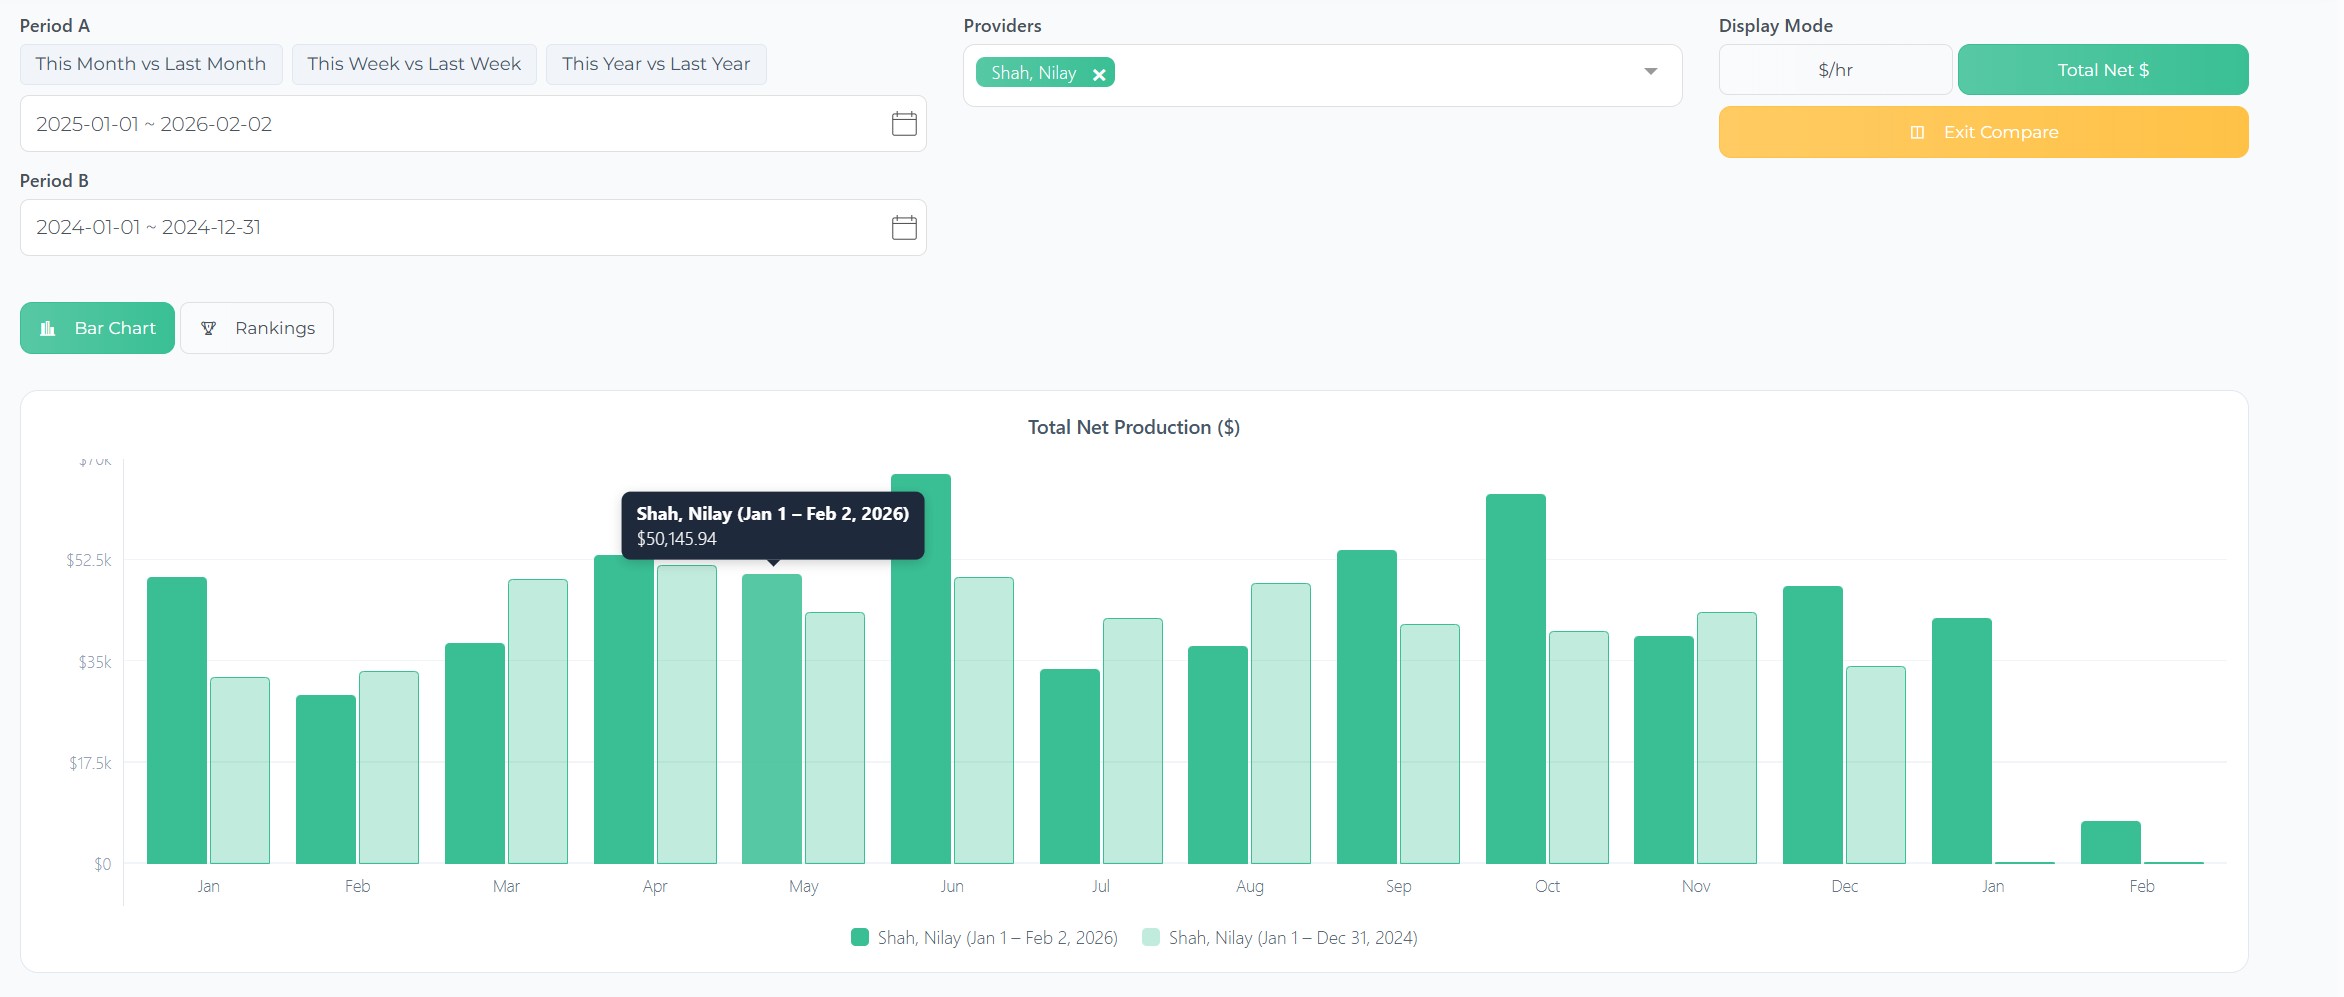Screen dimensions: 2344x997
Task: Click the bar chart icon on Bar Chart tab
Action: coord(47,329)
